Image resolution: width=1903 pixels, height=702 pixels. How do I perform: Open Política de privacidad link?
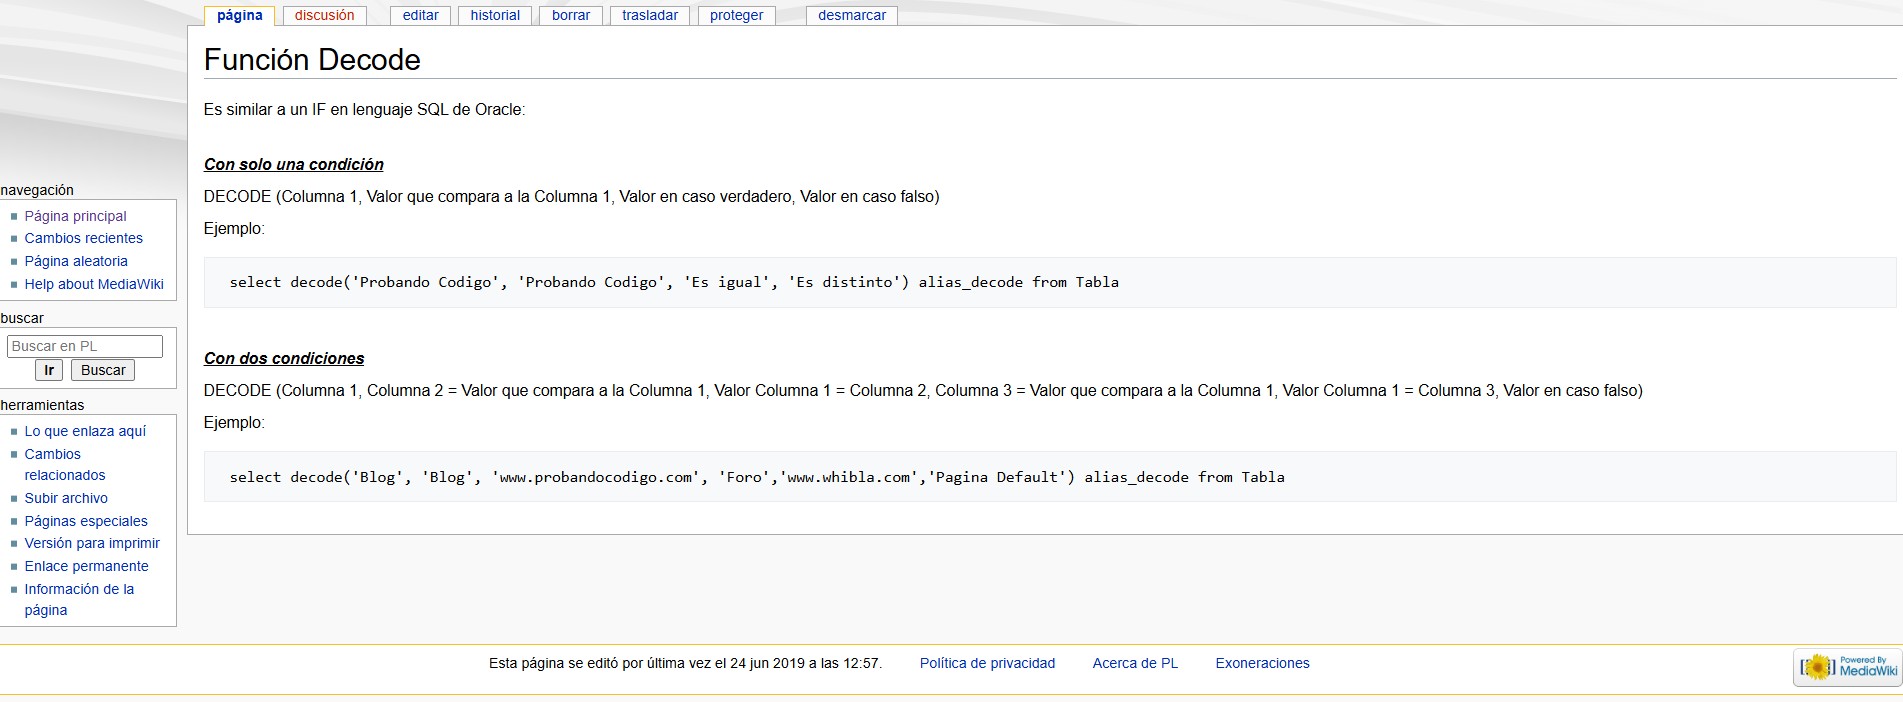[987, 663]
